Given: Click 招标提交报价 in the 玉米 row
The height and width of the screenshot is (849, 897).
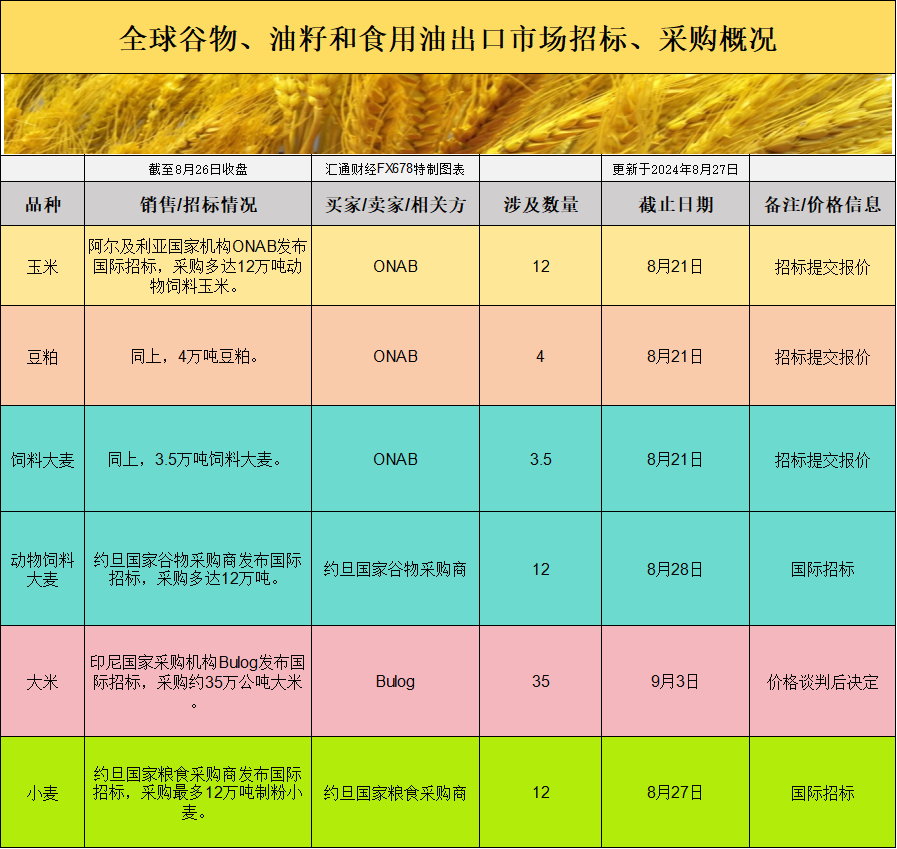Looking at the screenshot, I should click(823, 266).
